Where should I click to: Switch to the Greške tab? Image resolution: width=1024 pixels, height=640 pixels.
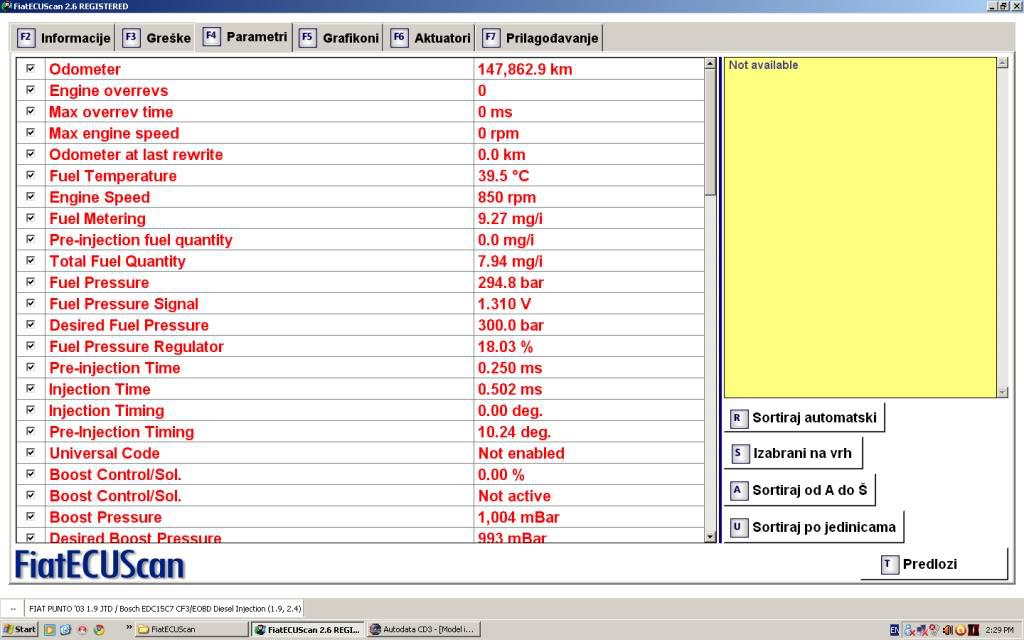(157, 38)
